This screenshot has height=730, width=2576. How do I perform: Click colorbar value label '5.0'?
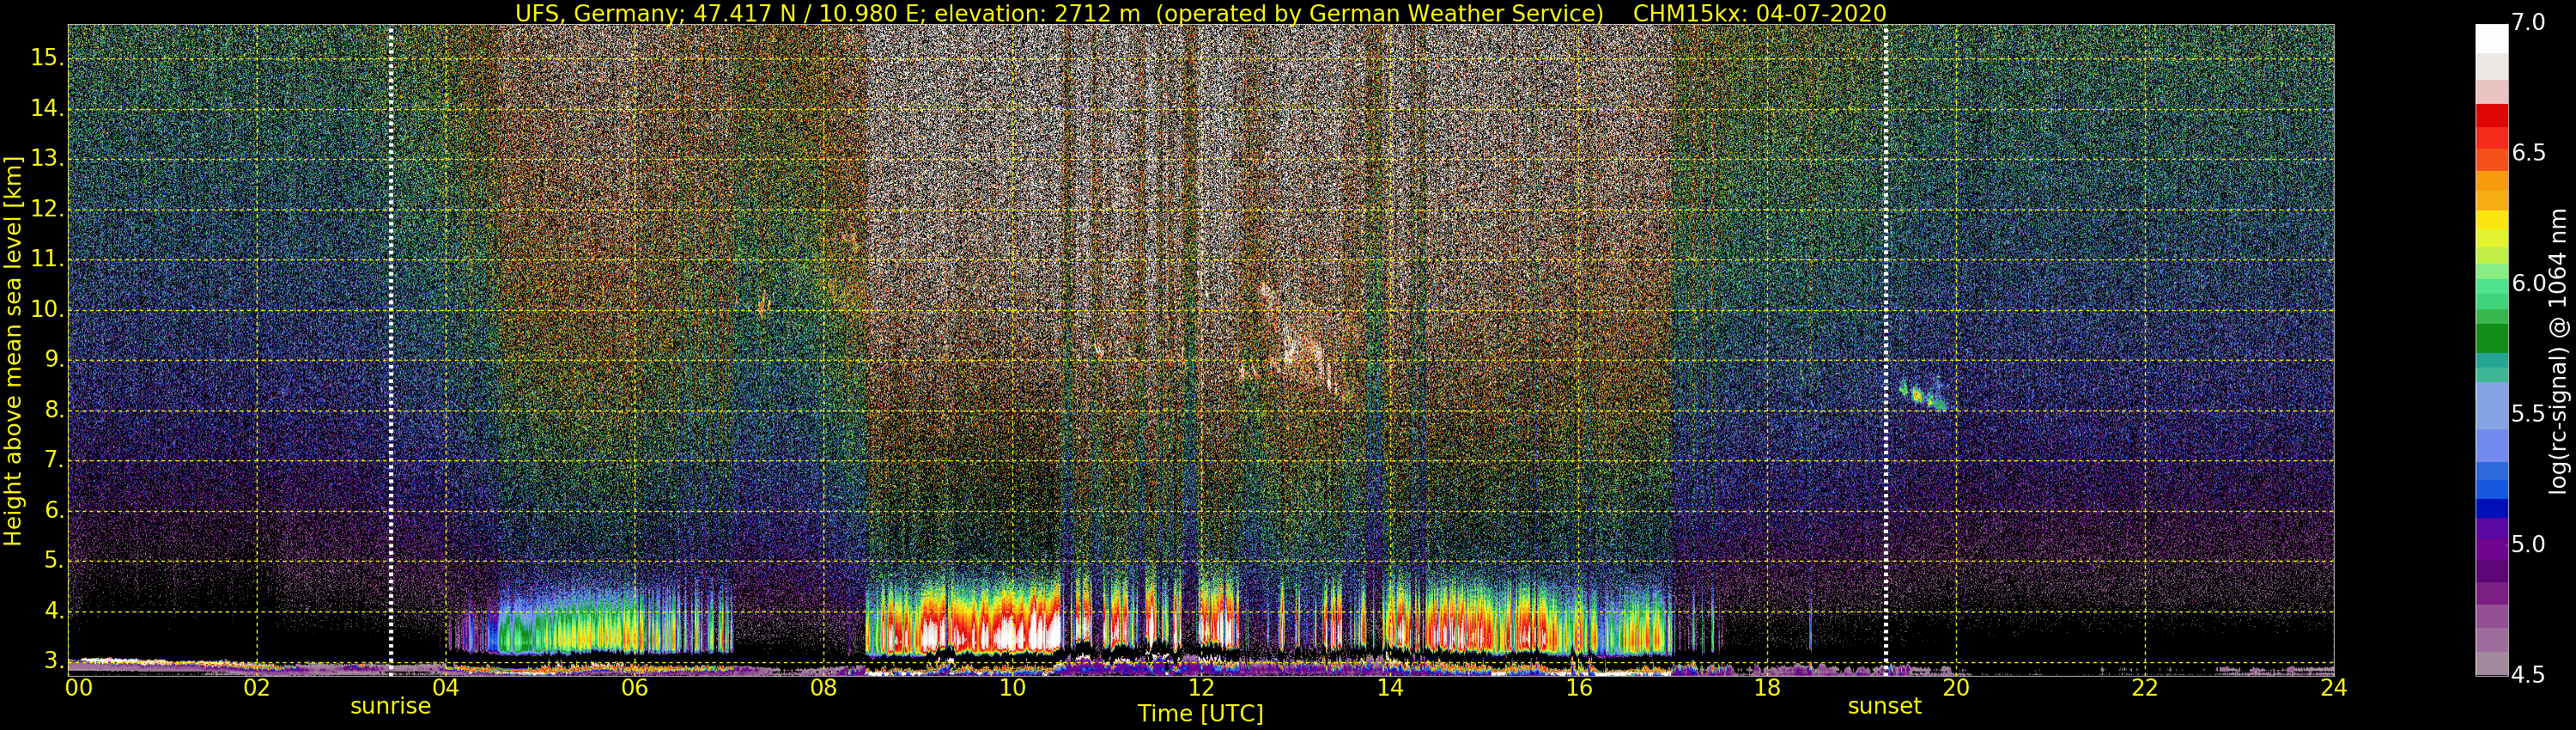[2528, 545]
